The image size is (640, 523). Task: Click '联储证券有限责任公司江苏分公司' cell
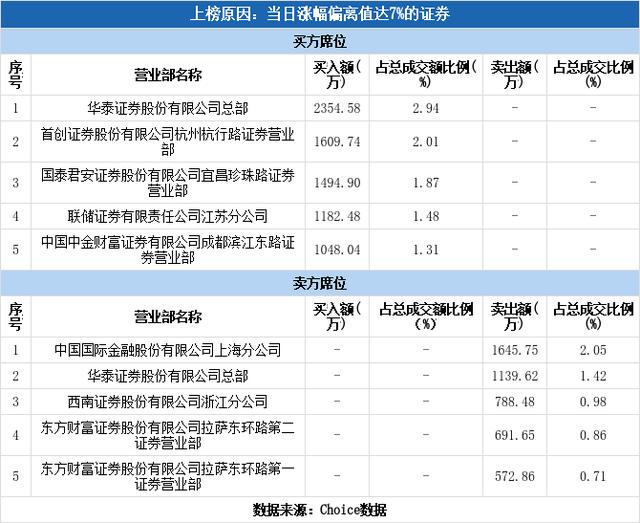(168, 216)
